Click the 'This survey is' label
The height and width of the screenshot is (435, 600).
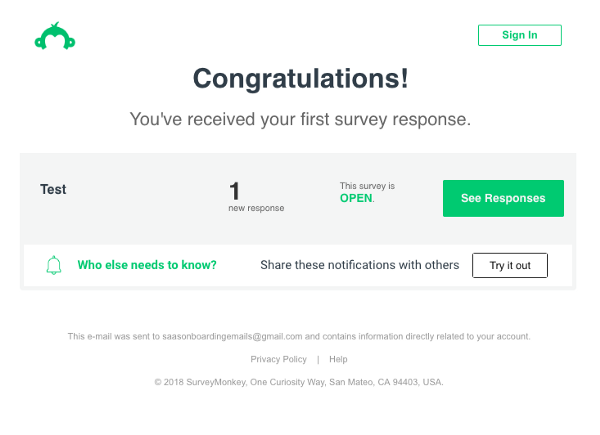coord(367,186)
